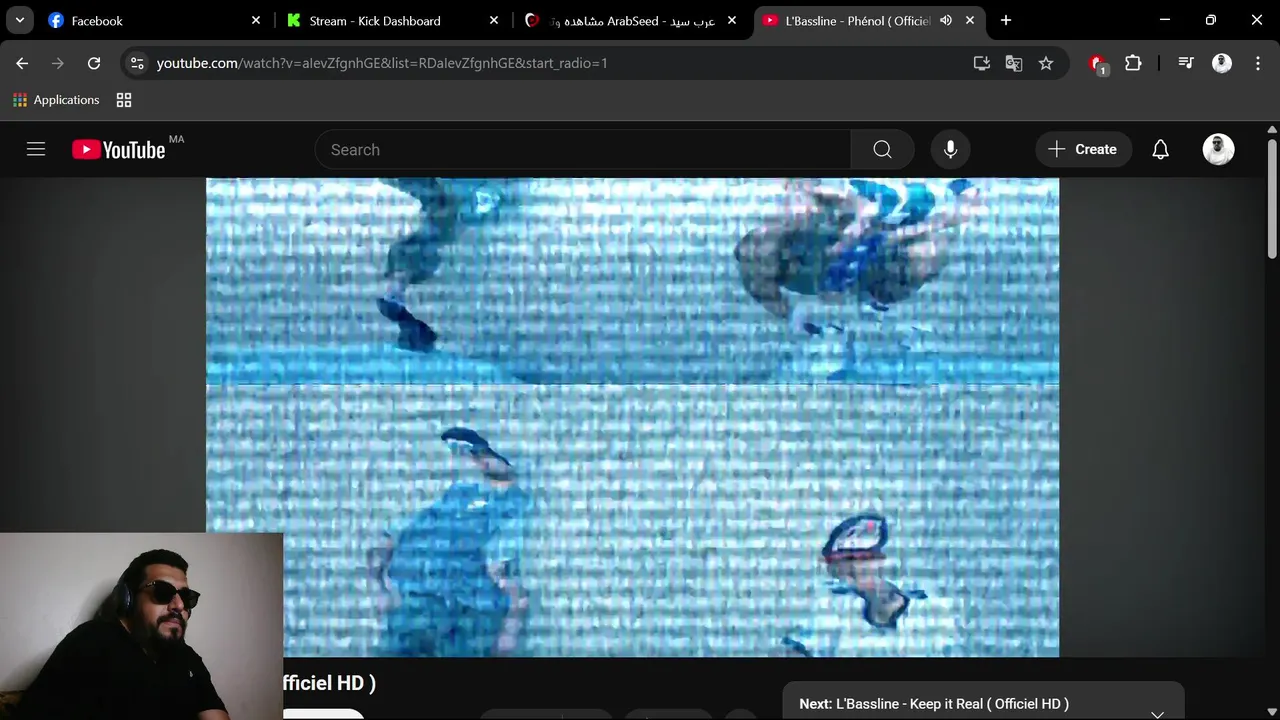Screen dimensions: 1280x720
Task: Open the tab groups grid icon
Action: (124, 100)
